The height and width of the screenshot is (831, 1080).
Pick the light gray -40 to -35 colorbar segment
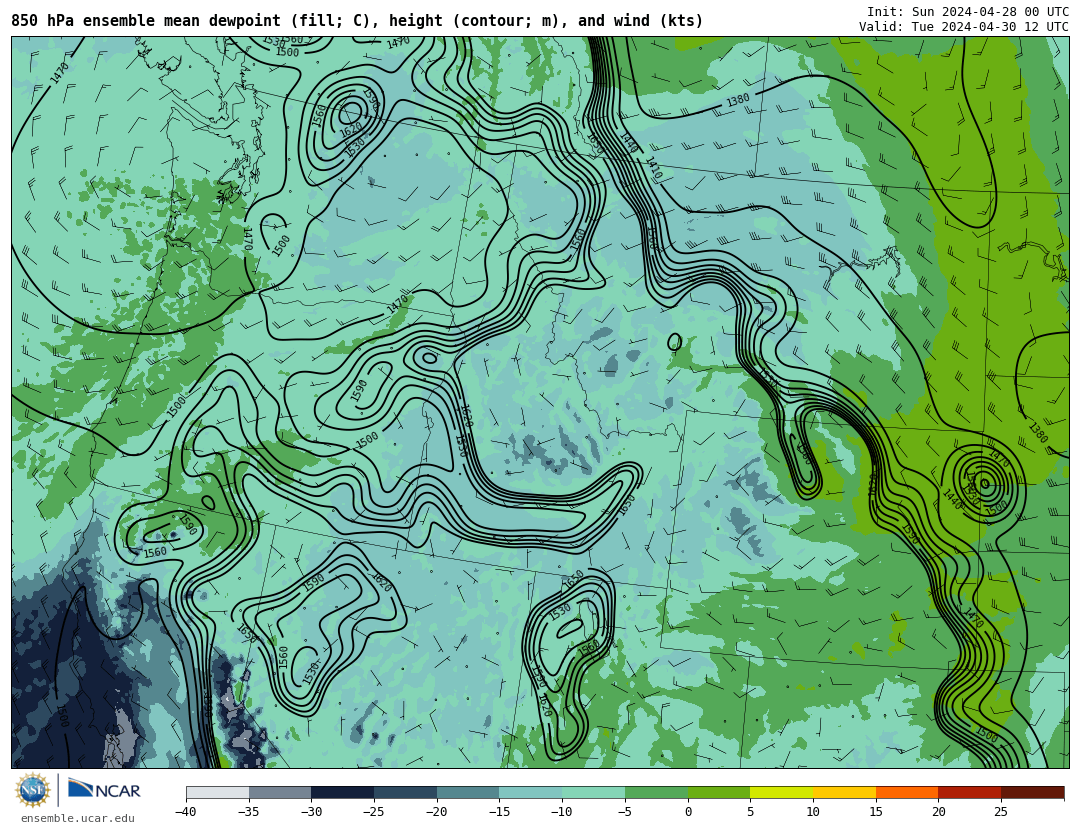pos(218,793)
